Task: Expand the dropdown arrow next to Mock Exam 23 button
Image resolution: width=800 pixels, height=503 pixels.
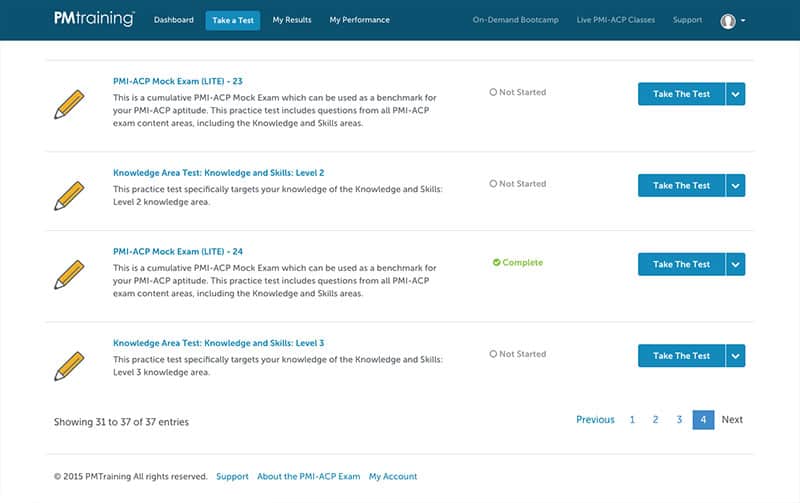Action: pos(735,94)
